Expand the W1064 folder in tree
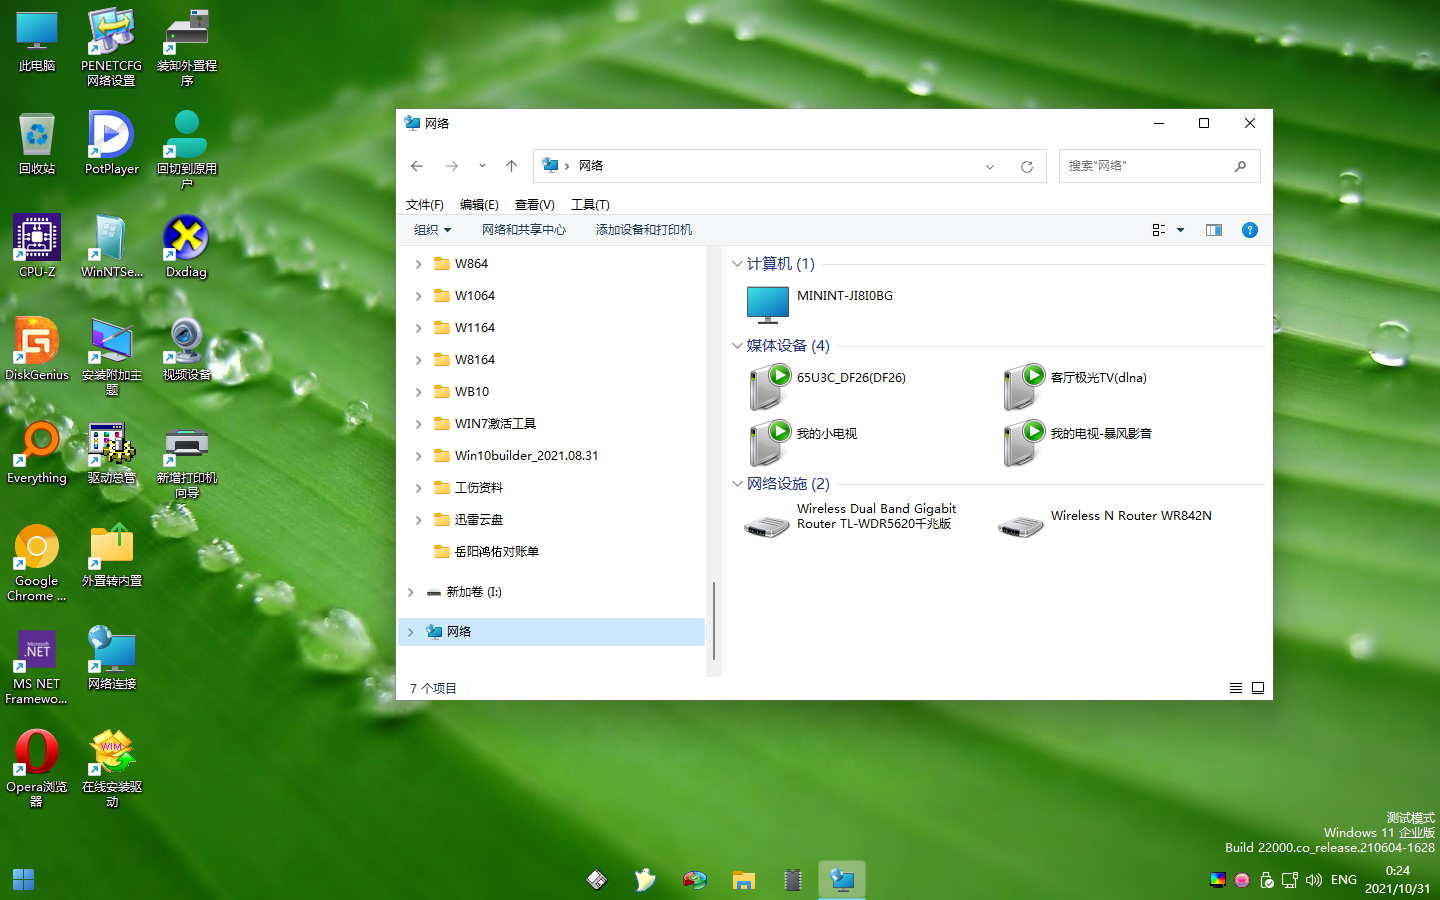This screenshot has height=900, width=1440. pyautogui.click(x=418, y=296)
